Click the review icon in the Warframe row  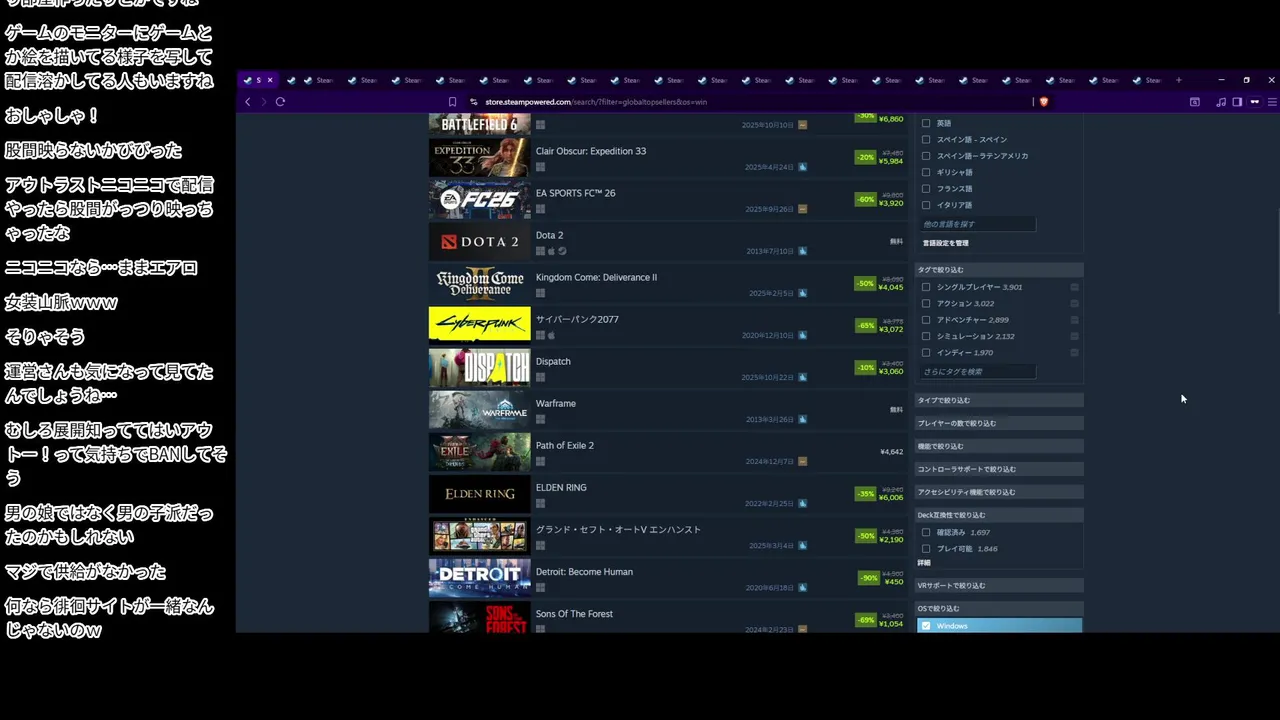point(802,419)
